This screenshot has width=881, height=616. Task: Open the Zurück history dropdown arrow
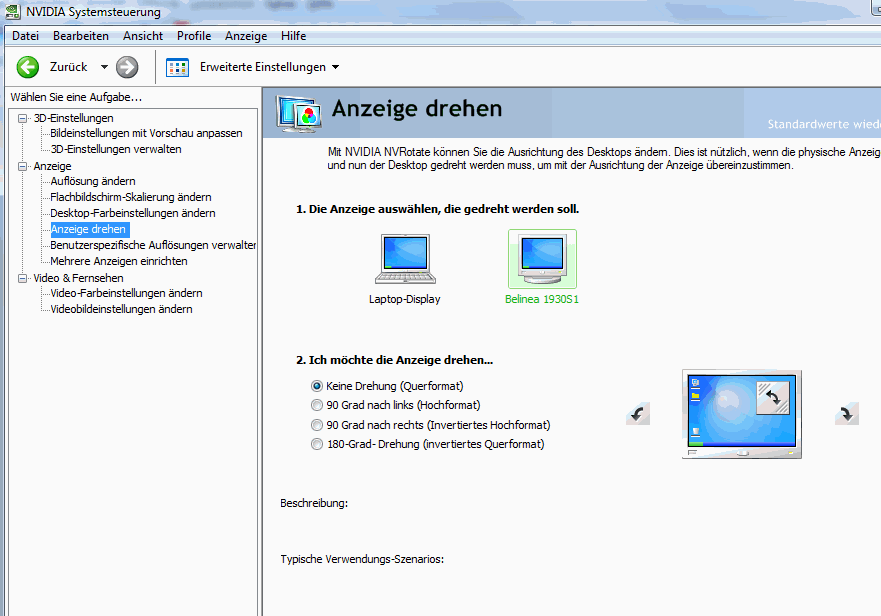coord(103,67)
